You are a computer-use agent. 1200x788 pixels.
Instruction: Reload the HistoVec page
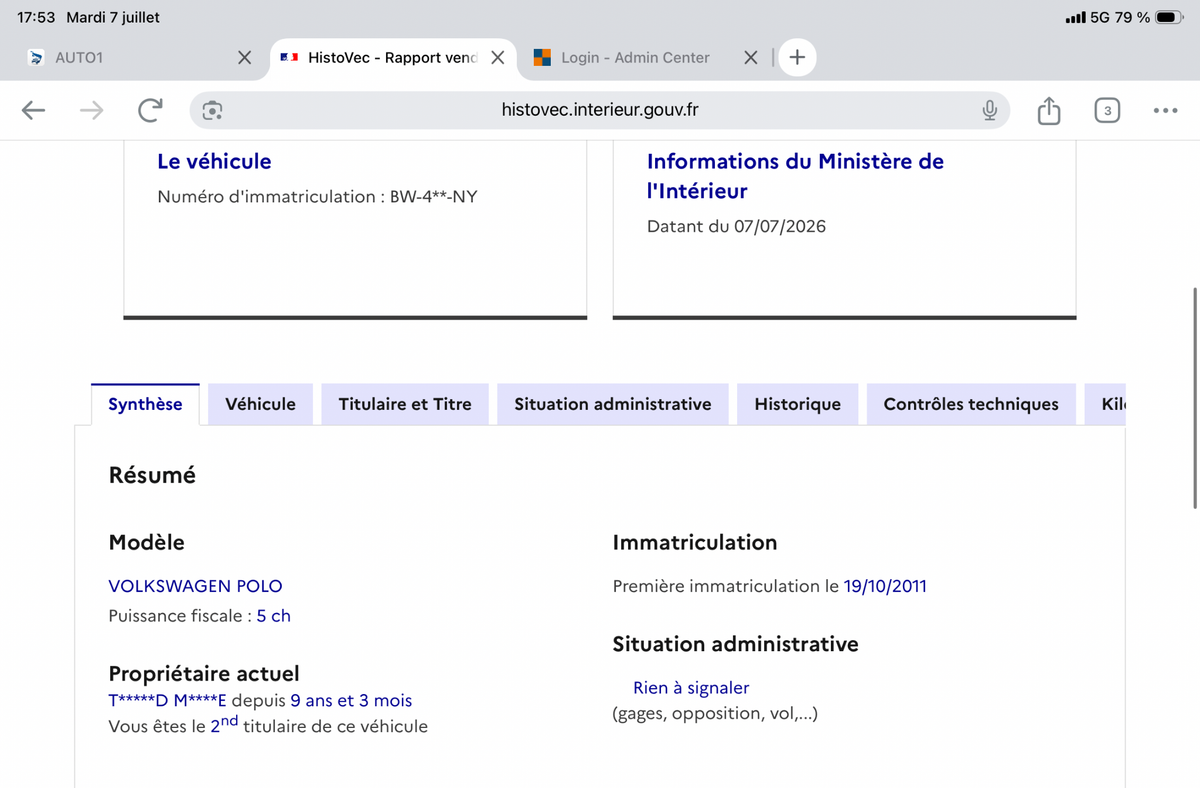click(x=150, y=110)
